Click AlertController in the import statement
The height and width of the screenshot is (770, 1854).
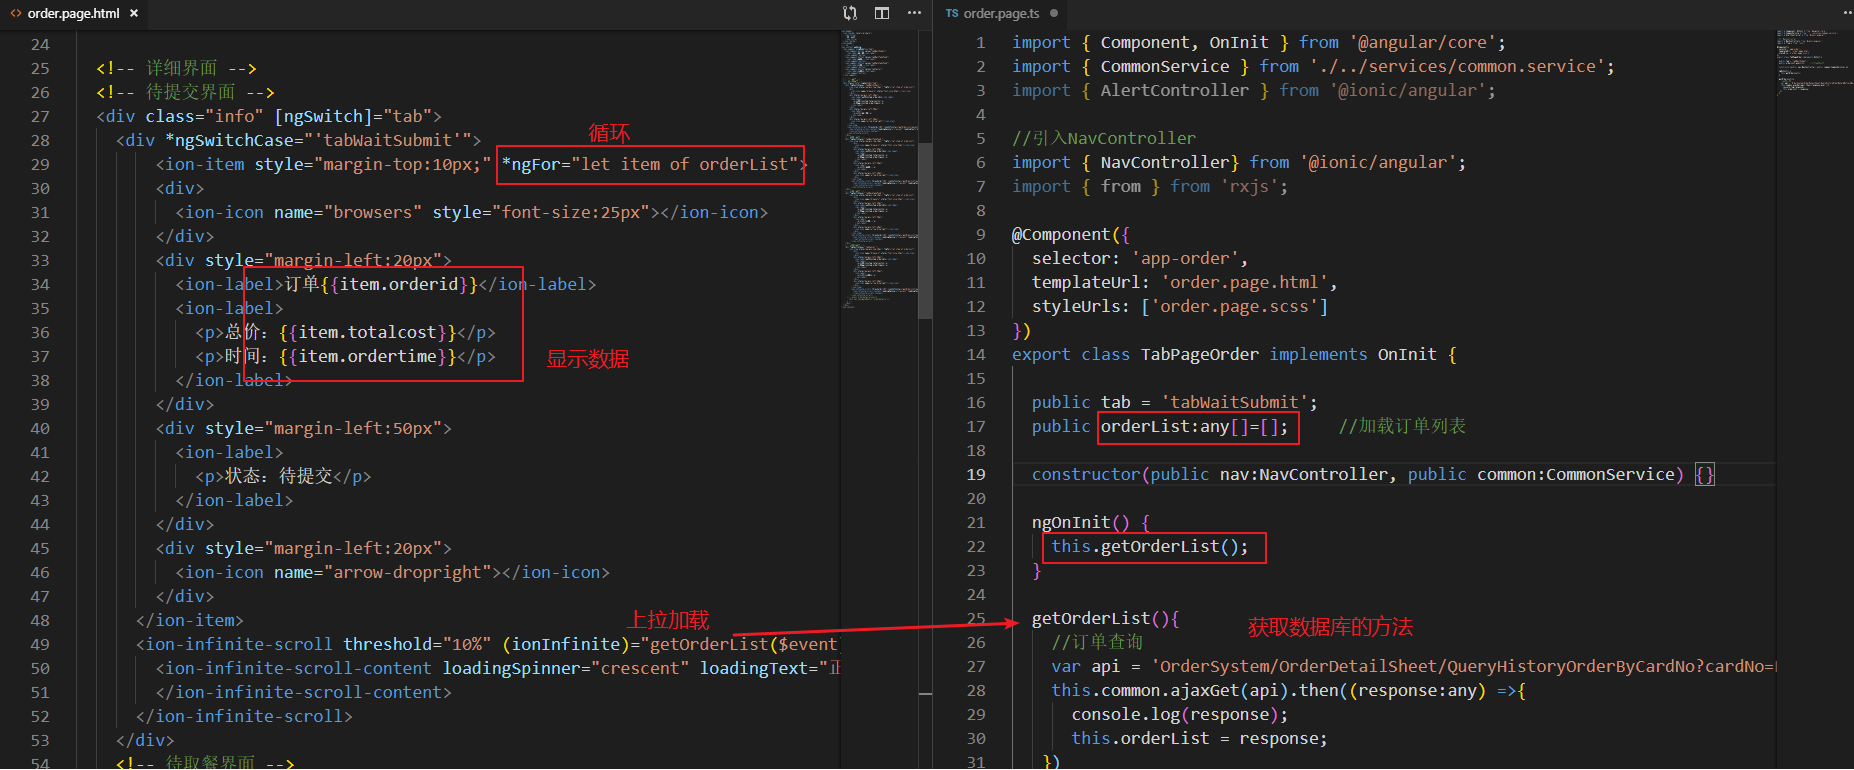[1175, 90]
